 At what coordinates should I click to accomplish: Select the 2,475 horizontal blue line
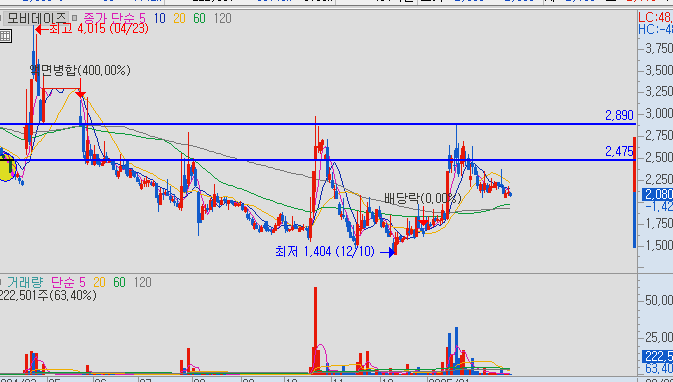click(318, 160)
